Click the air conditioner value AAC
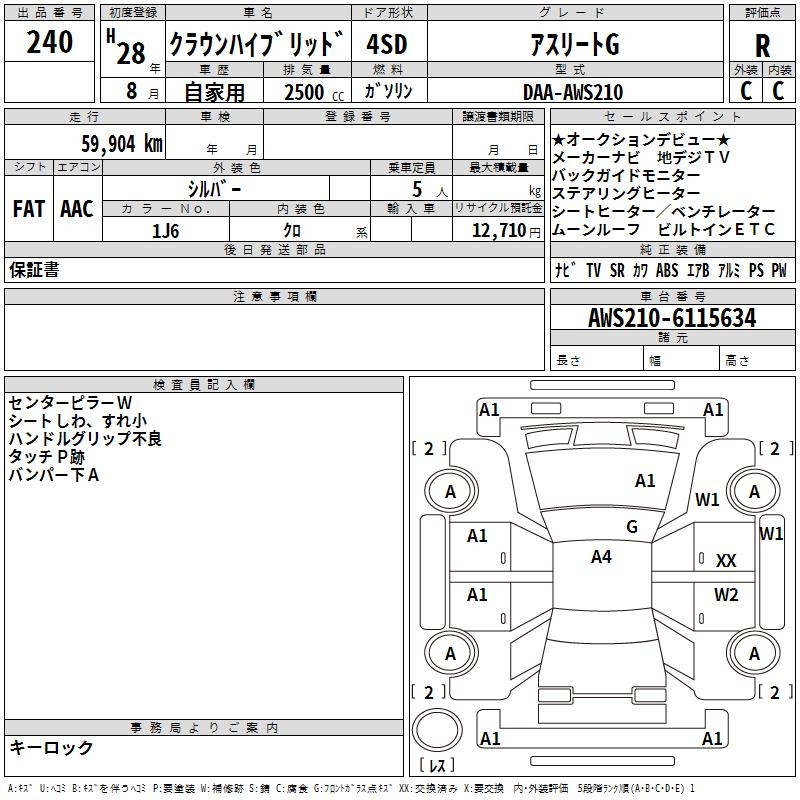The width and height of the screenshot is (800, 800). 77,209
